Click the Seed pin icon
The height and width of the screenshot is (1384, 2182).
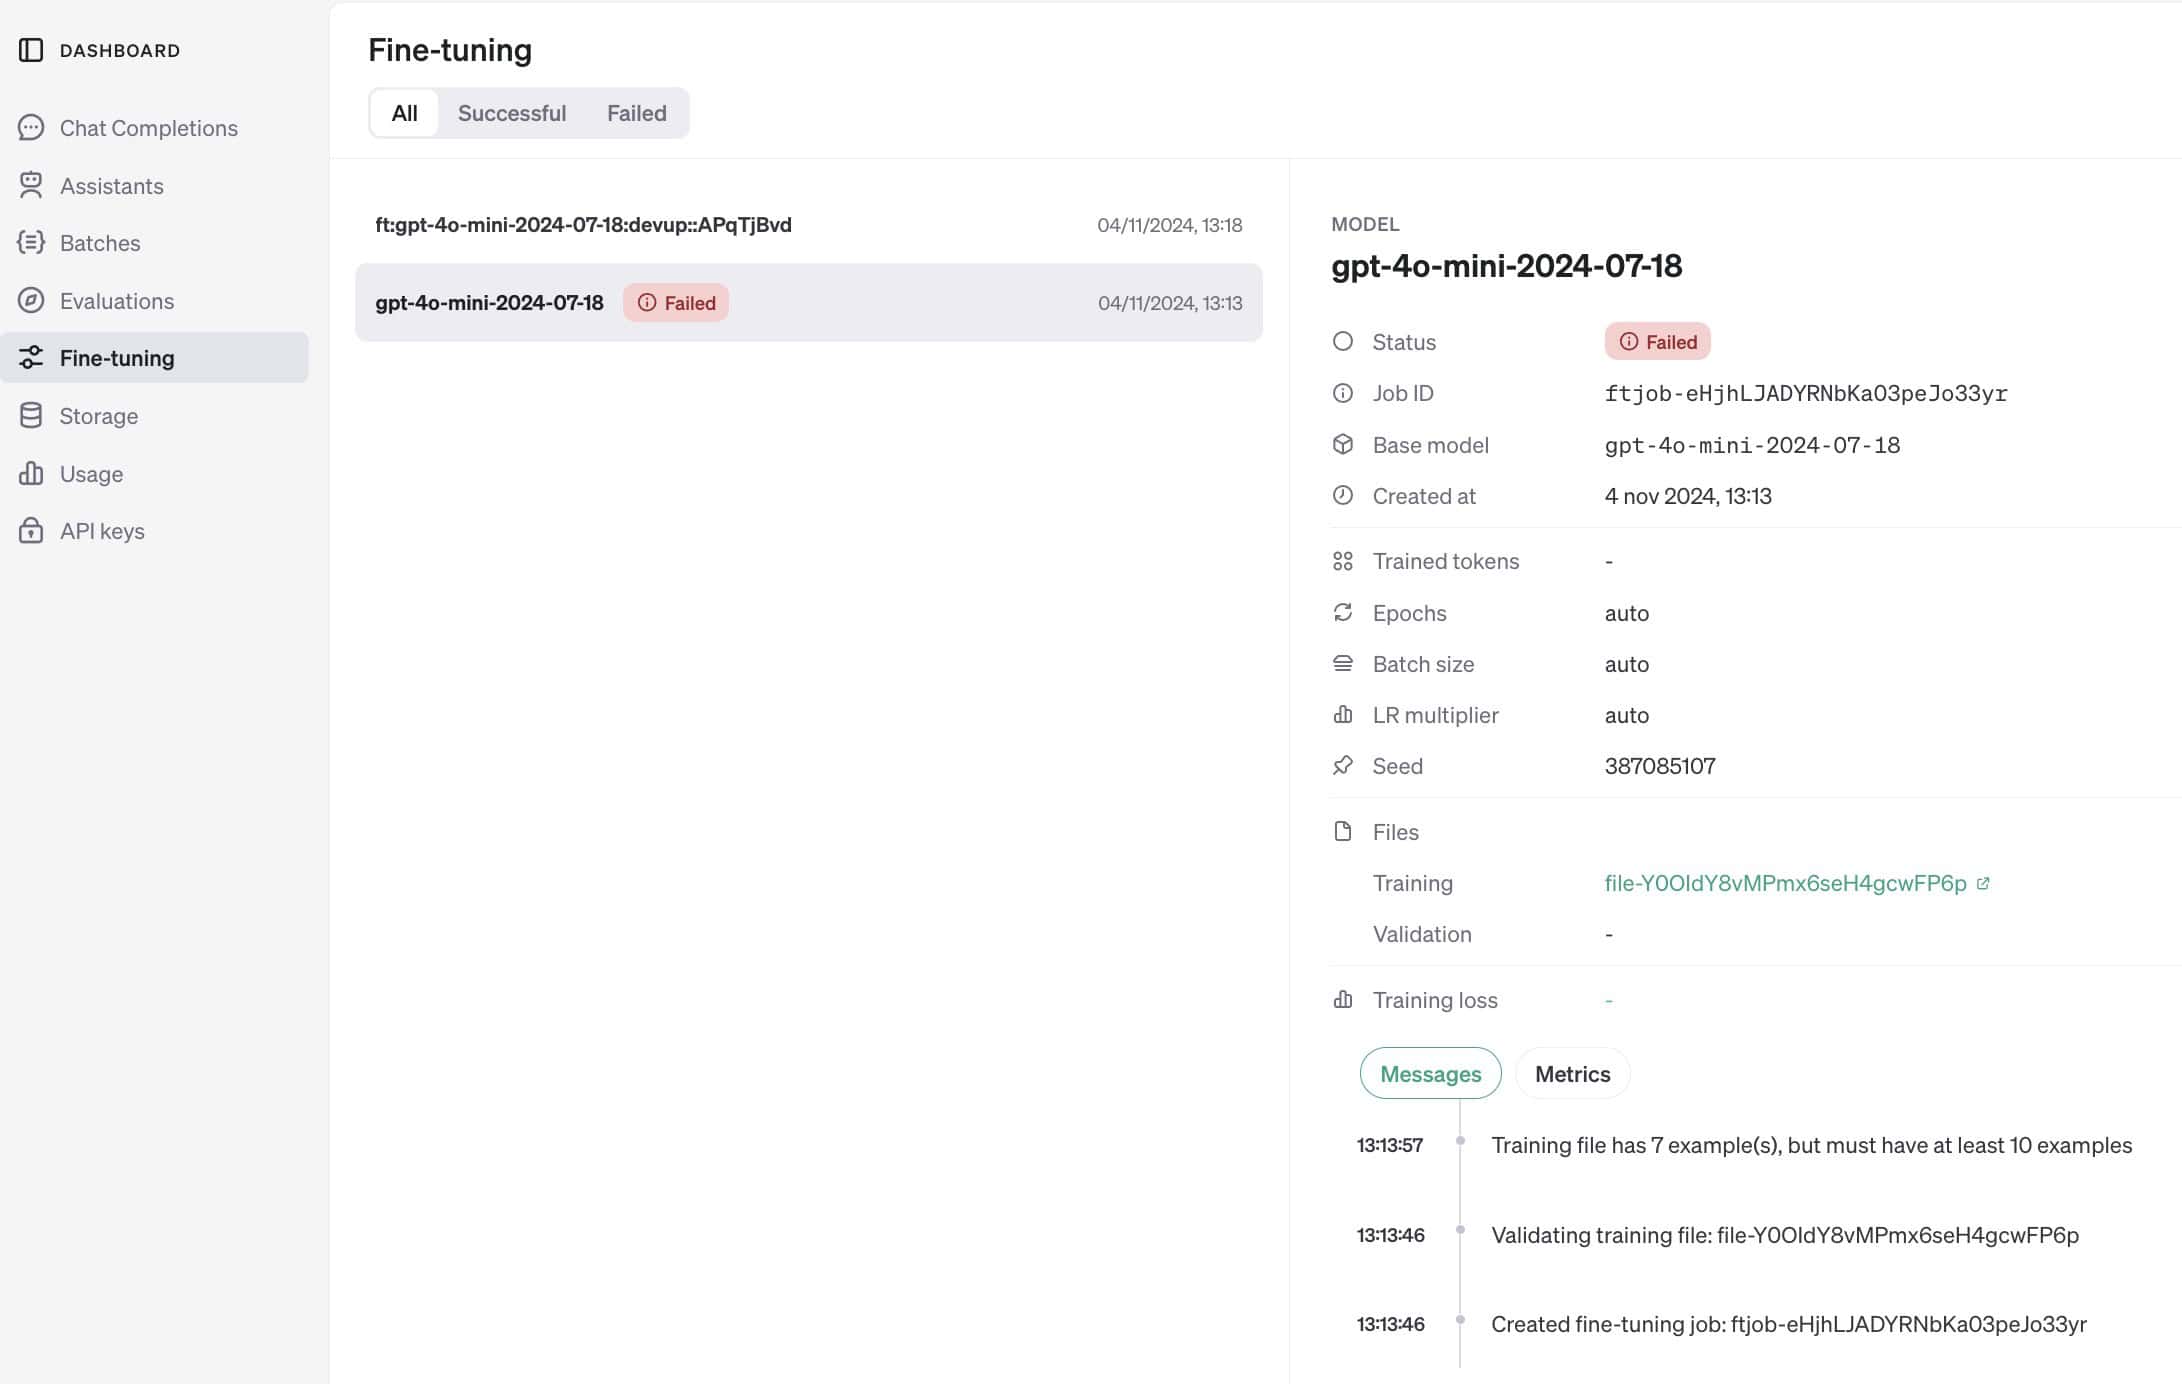(1342, 765)
